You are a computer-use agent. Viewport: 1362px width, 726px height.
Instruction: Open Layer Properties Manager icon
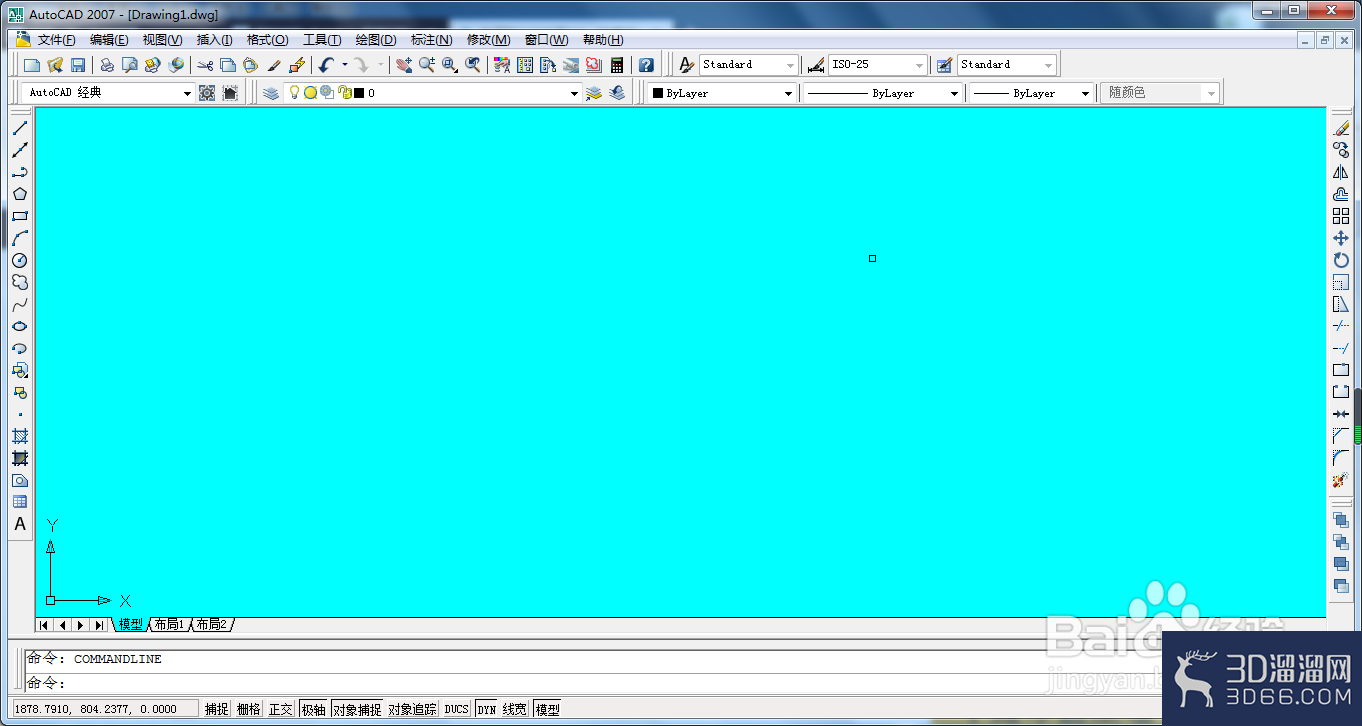pyautogui.click(x=271, y=93)
